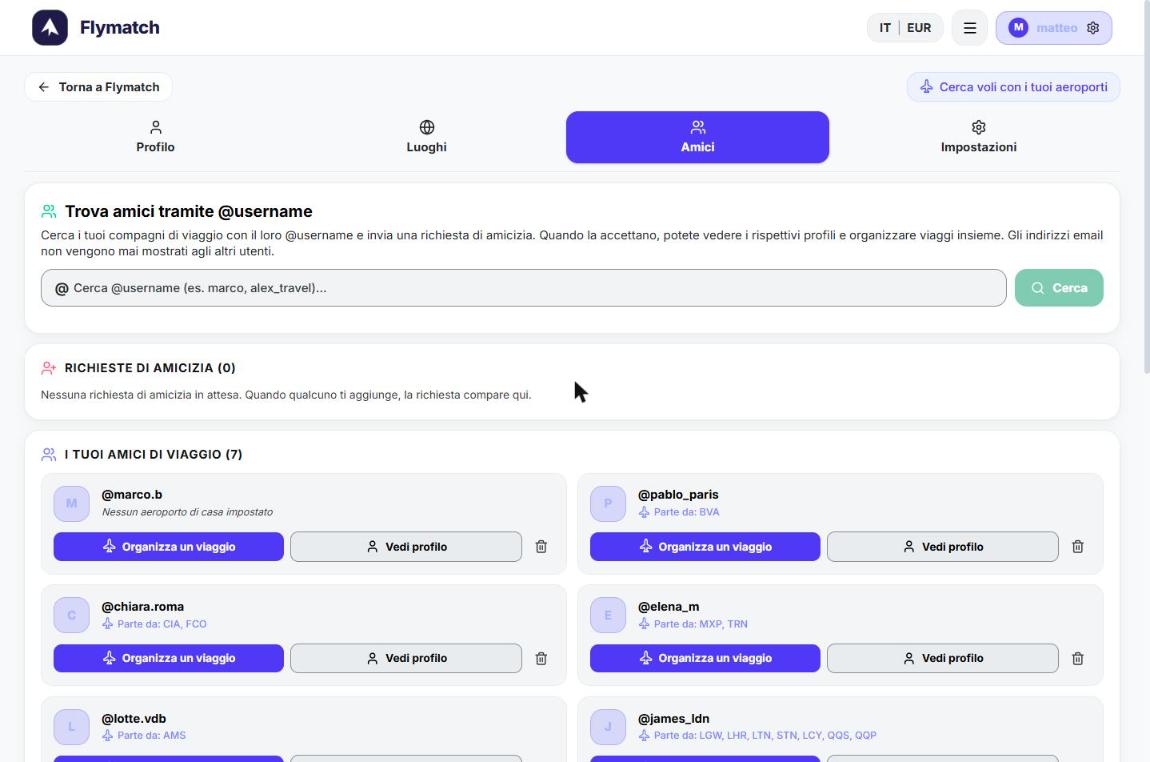
Task: Click the C avatar of @chiara.roma
Action: pos(71,615)
